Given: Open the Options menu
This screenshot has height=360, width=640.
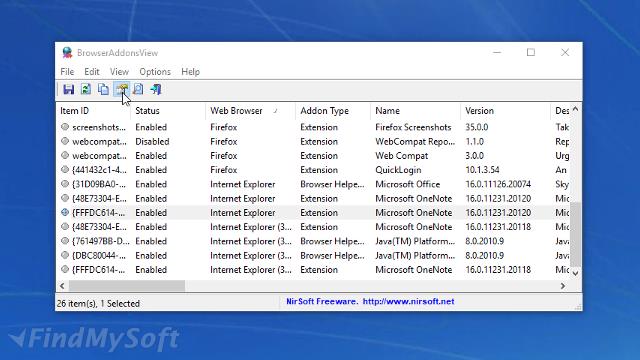Looking at the screenshot, I should (x=155, y=72).
